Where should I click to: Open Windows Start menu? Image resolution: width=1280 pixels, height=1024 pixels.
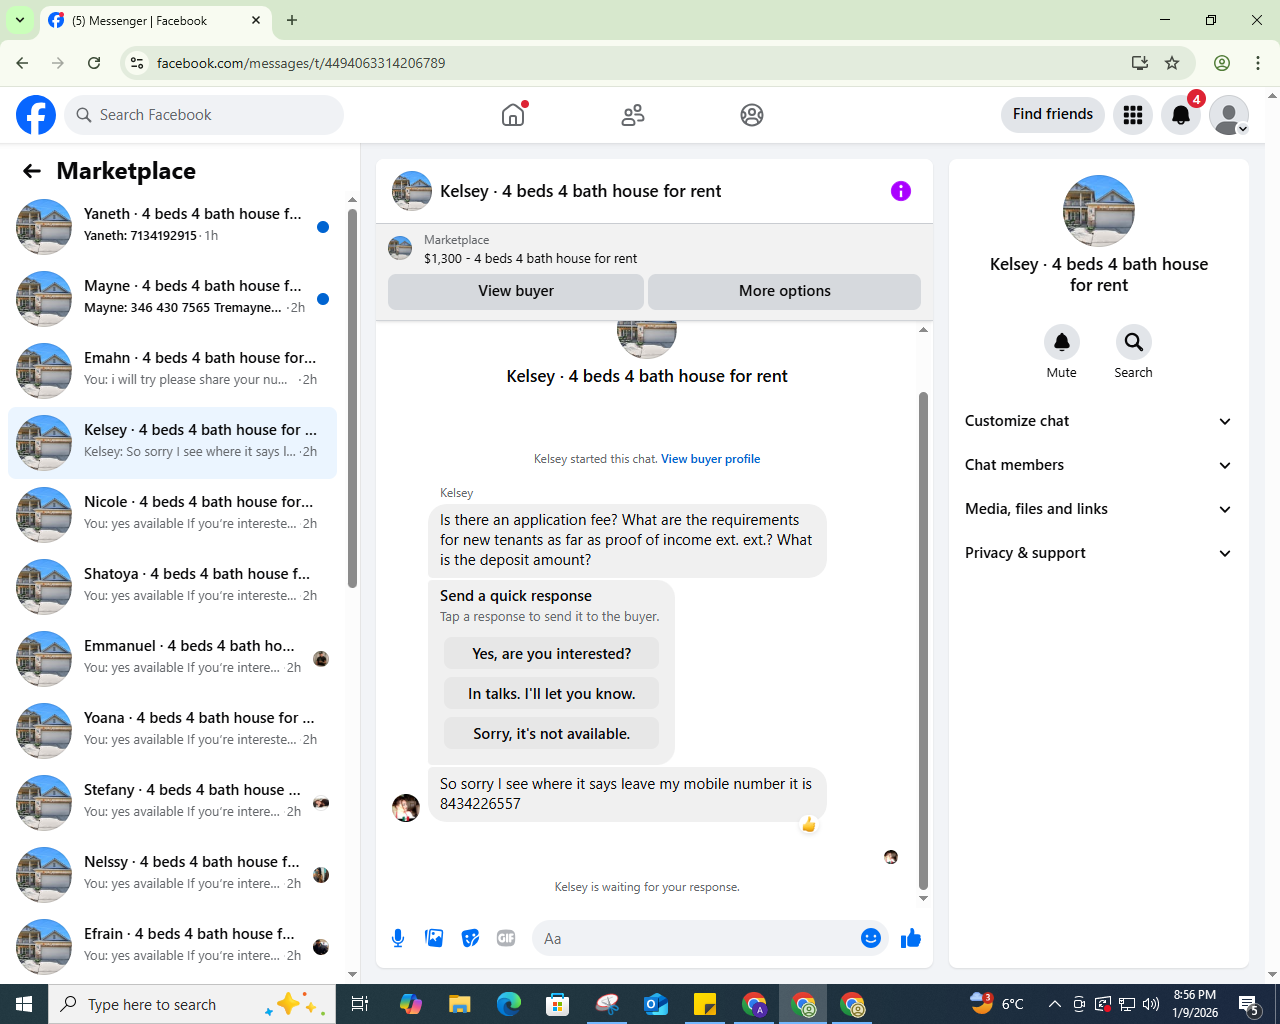pyautogui.click(x=24, y=1004)
